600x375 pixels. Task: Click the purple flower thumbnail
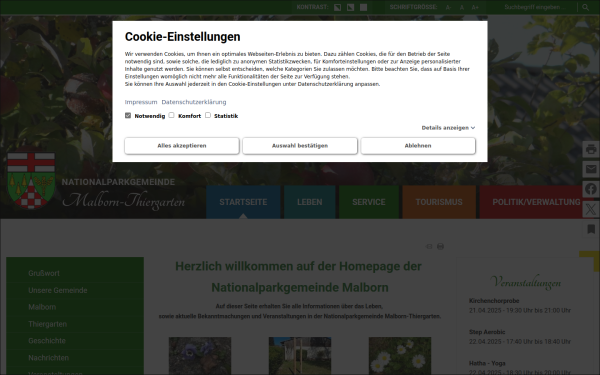200,356
